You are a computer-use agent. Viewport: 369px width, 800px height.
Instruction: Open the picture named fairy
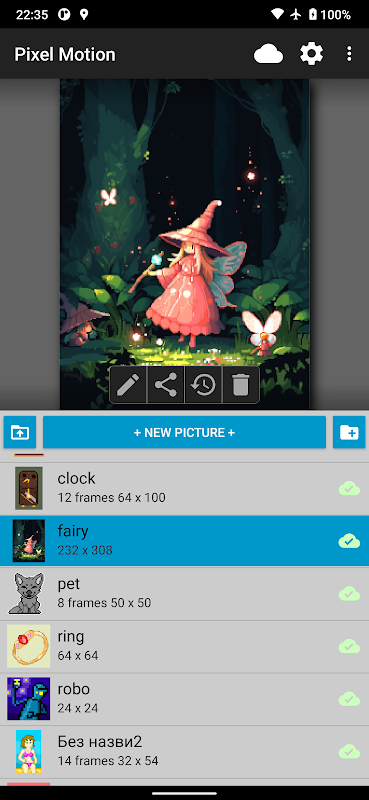184,541
